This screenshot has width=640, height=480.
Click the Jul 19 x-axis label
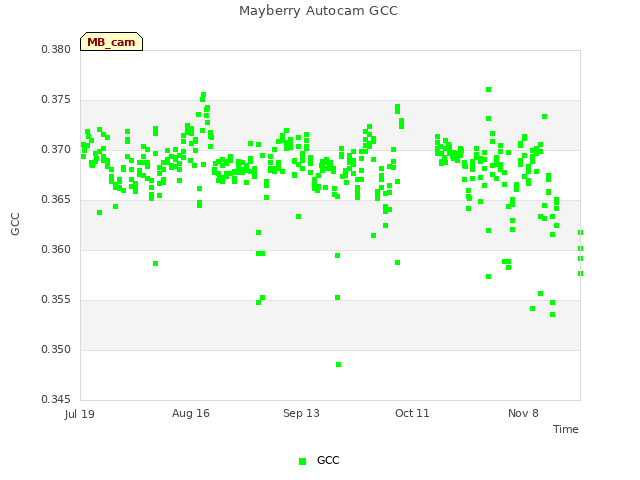(80, 414)
